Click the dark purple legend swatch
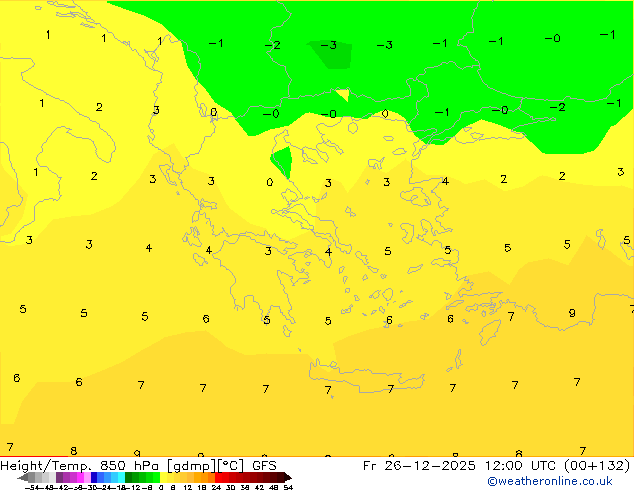 click(x=59, y=477)
